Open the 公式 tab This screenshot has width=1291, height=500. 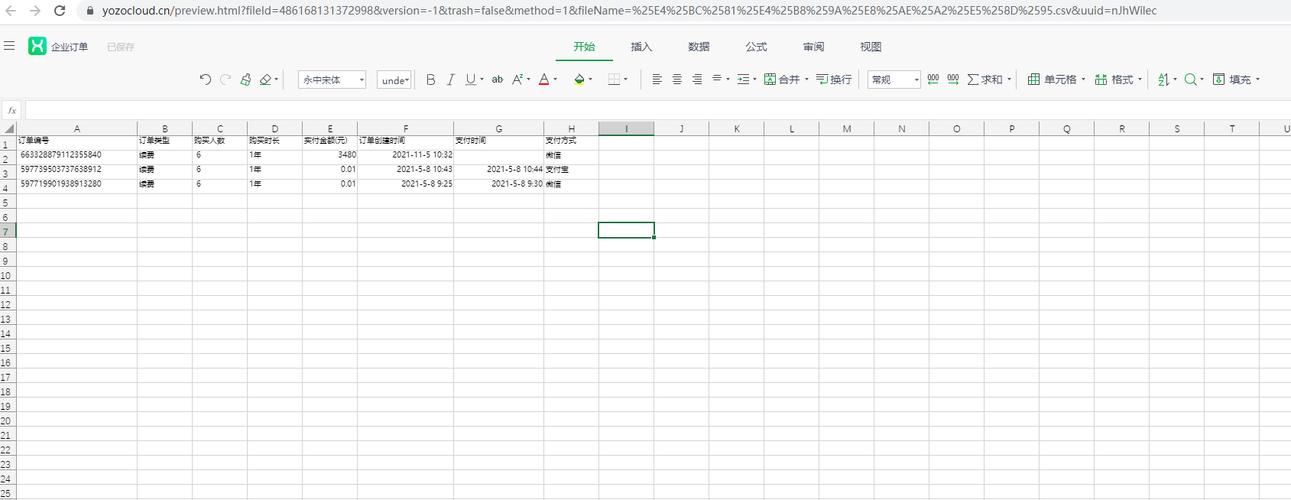point(756,47)
